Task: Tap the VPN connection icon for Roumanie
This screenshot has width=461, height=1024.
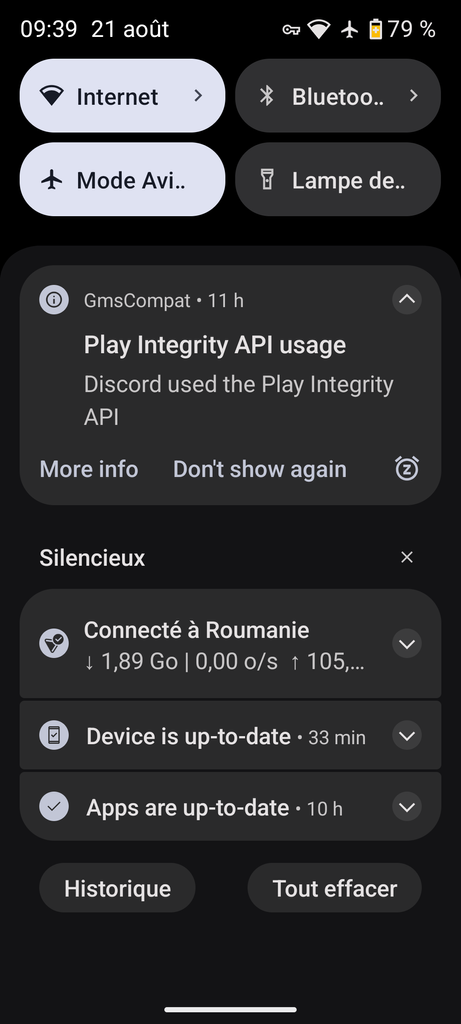Action: 54,643
